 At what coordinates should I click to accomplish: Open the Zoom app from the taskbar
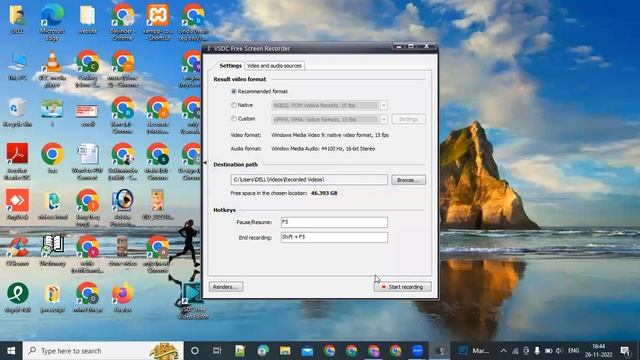click(x=417, y=351)
